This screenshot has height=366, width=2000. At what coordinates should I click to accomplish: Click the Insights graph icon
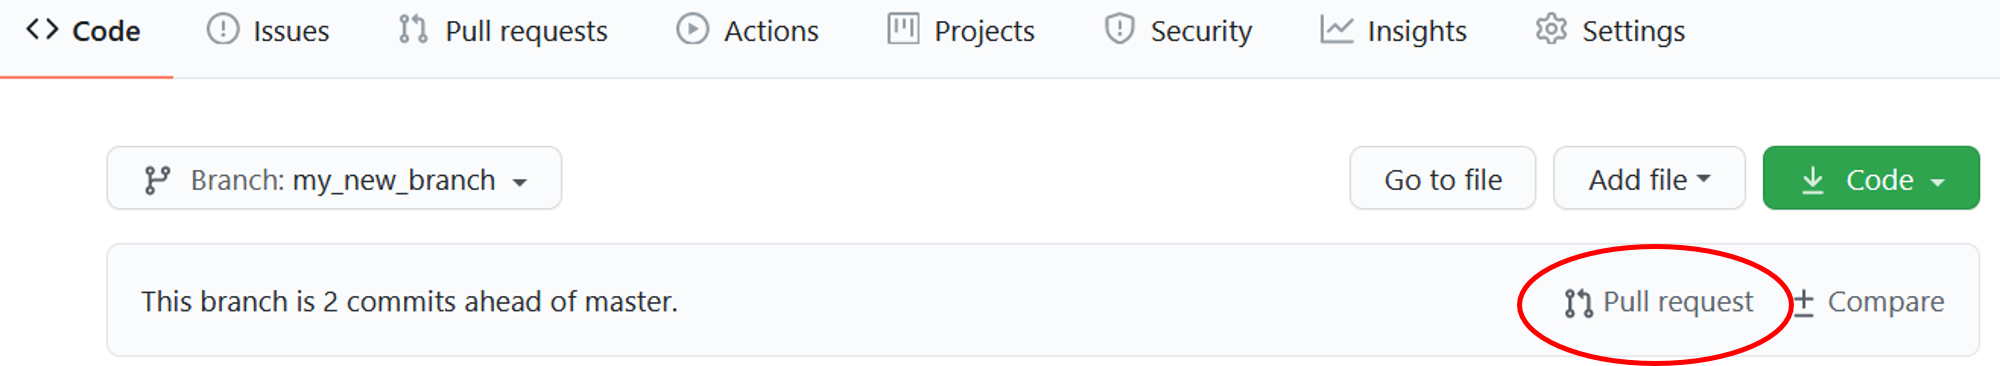[x=1336, y=30]
